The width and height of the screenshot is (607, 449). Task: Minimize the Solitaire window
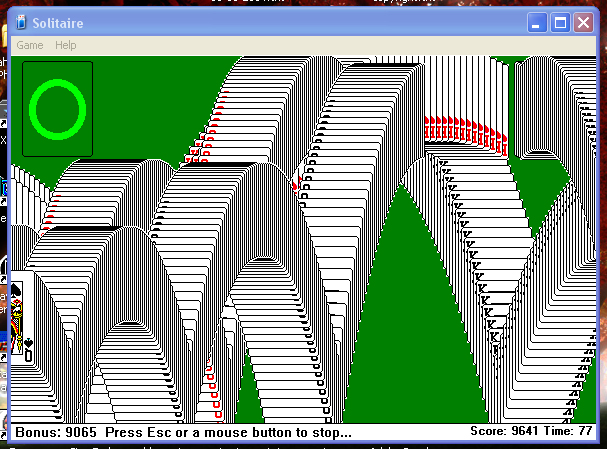pos(539,22)
